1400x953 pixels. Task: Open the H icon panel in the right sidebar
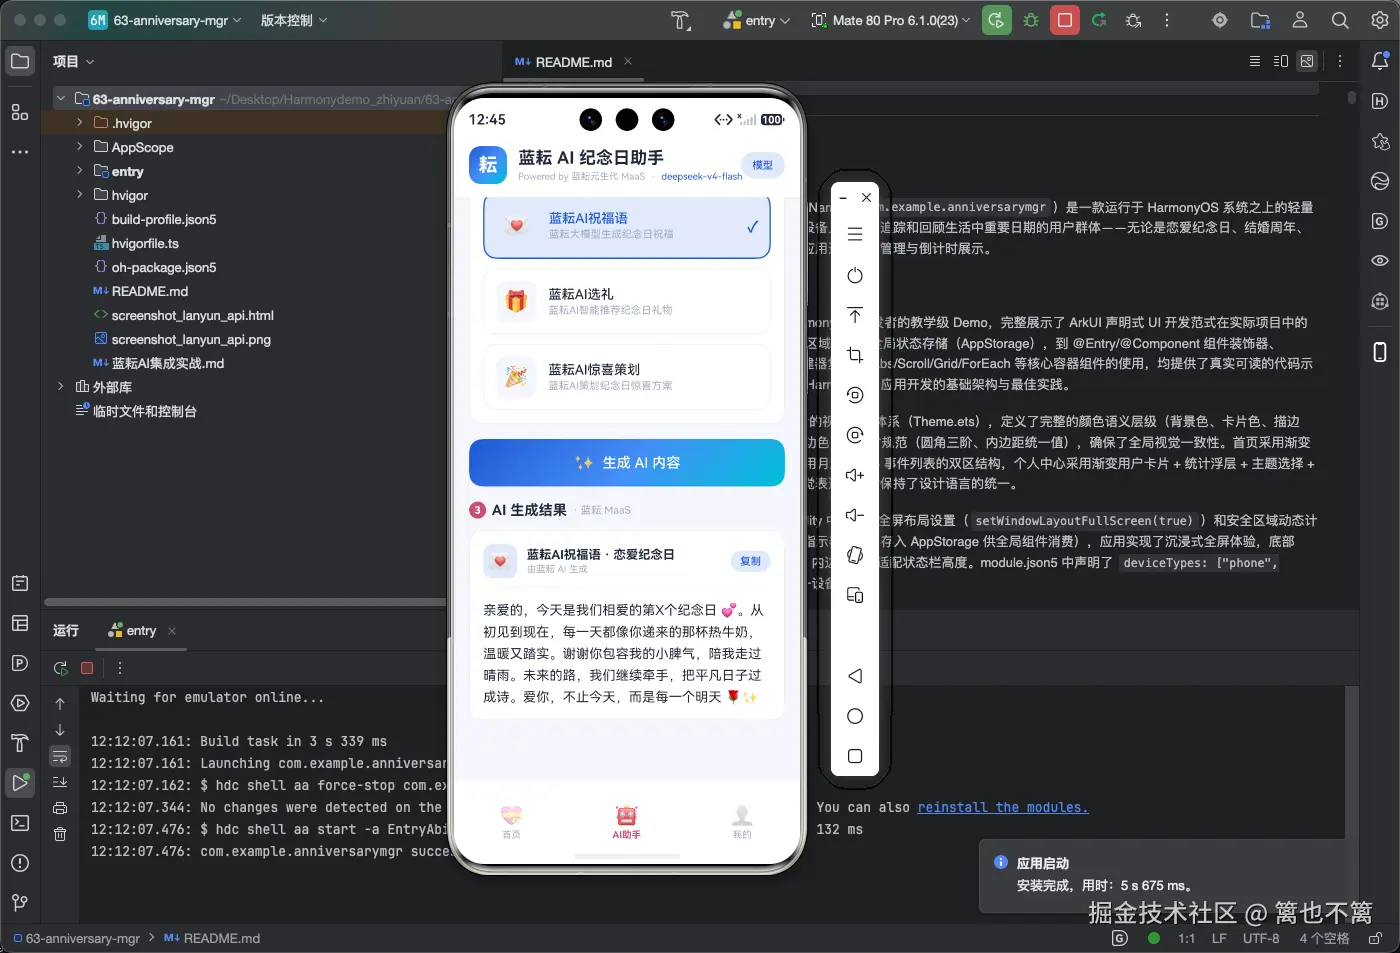pos(1380,101)
